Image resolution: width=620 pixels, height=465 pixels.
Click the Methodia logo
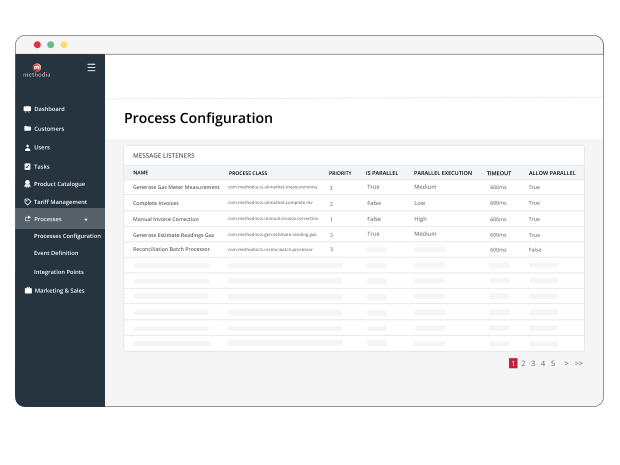pos(36,71)
